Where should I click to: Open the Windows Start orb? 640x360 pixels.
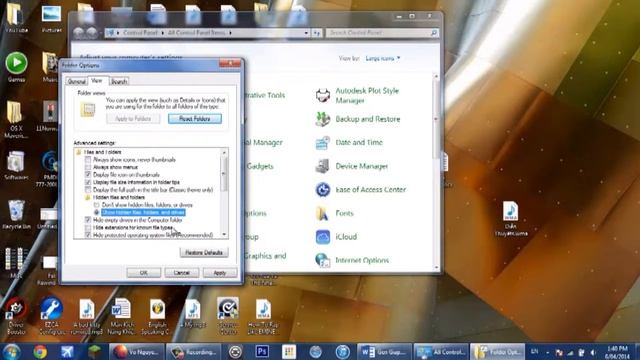coord(12,351)
